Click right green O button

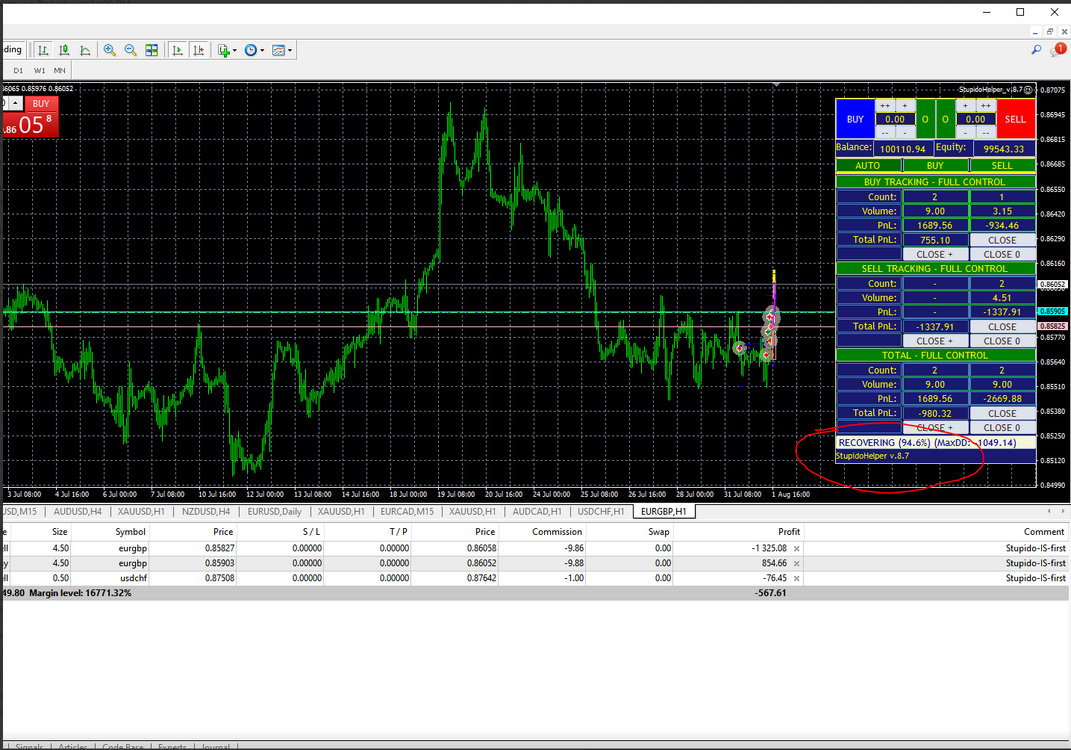tap(945, 119)
